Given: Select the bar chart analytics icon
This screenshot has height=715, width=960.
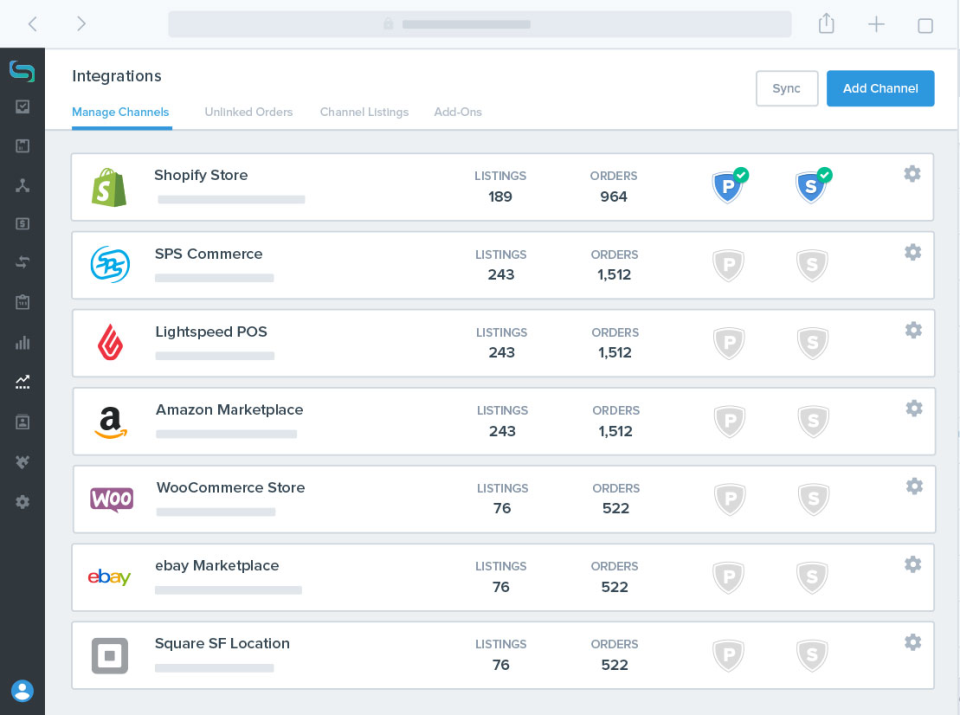Looking at the screenshot, I should 22,343.
